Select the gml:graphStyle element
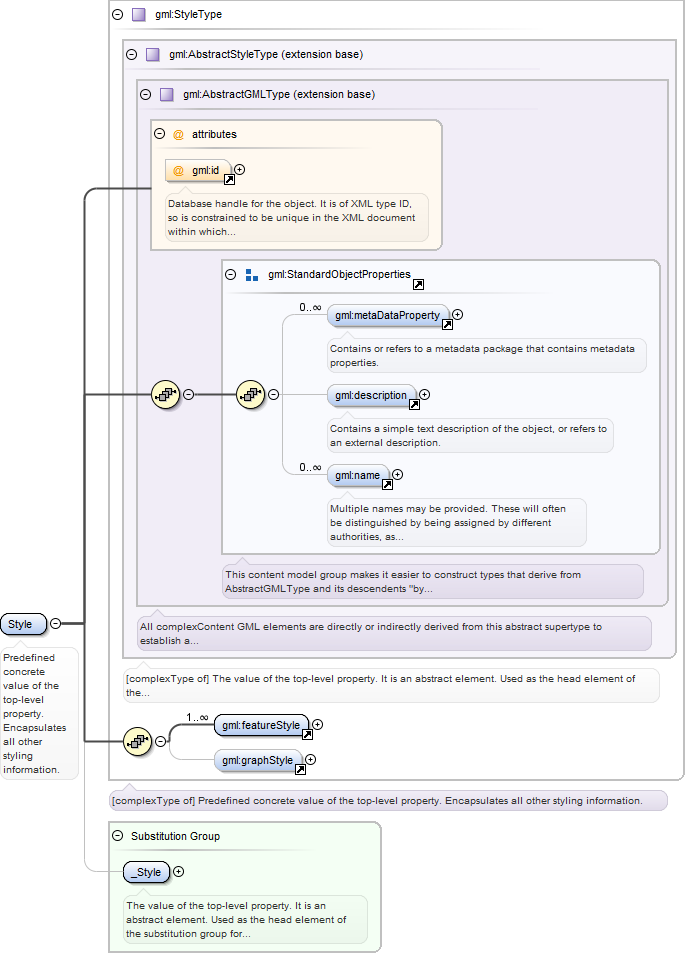Screen dimensions: 686x954 coord(258,761)
